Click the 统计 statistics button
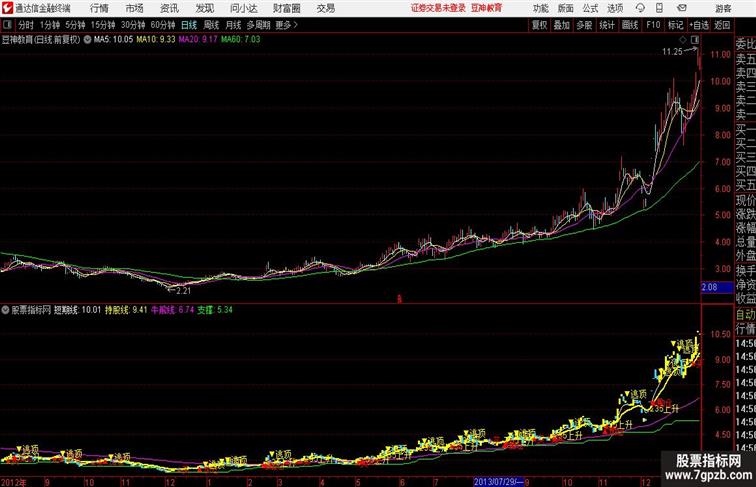The height and width of the screenshot is (487, 756). (x=607, y=25)
